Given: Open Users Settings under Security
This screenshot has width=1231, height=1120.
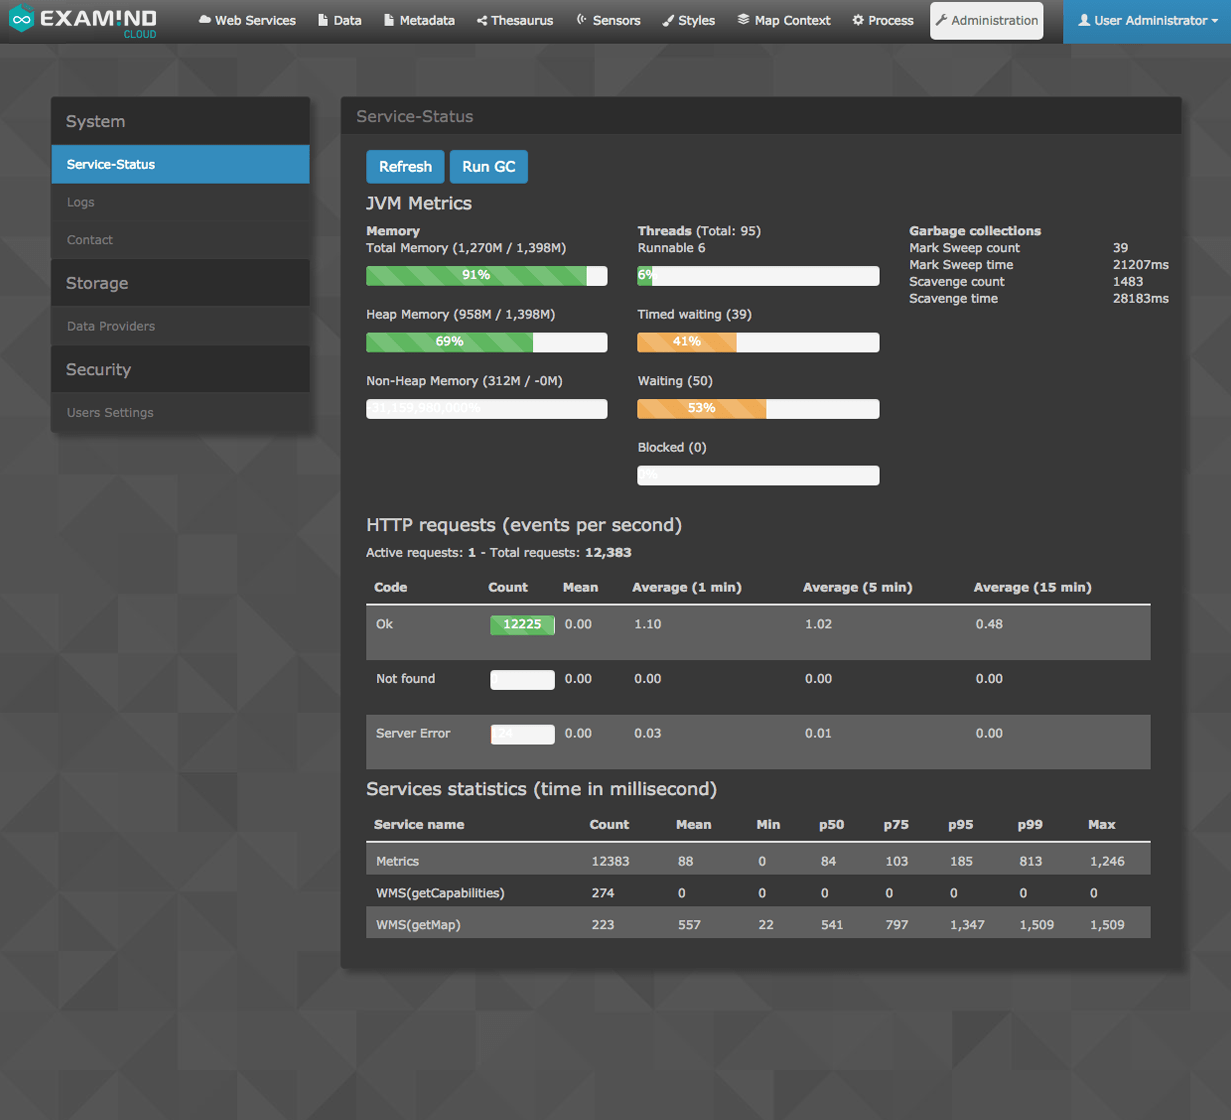Looking at the screenshot, I should [110, 412].
